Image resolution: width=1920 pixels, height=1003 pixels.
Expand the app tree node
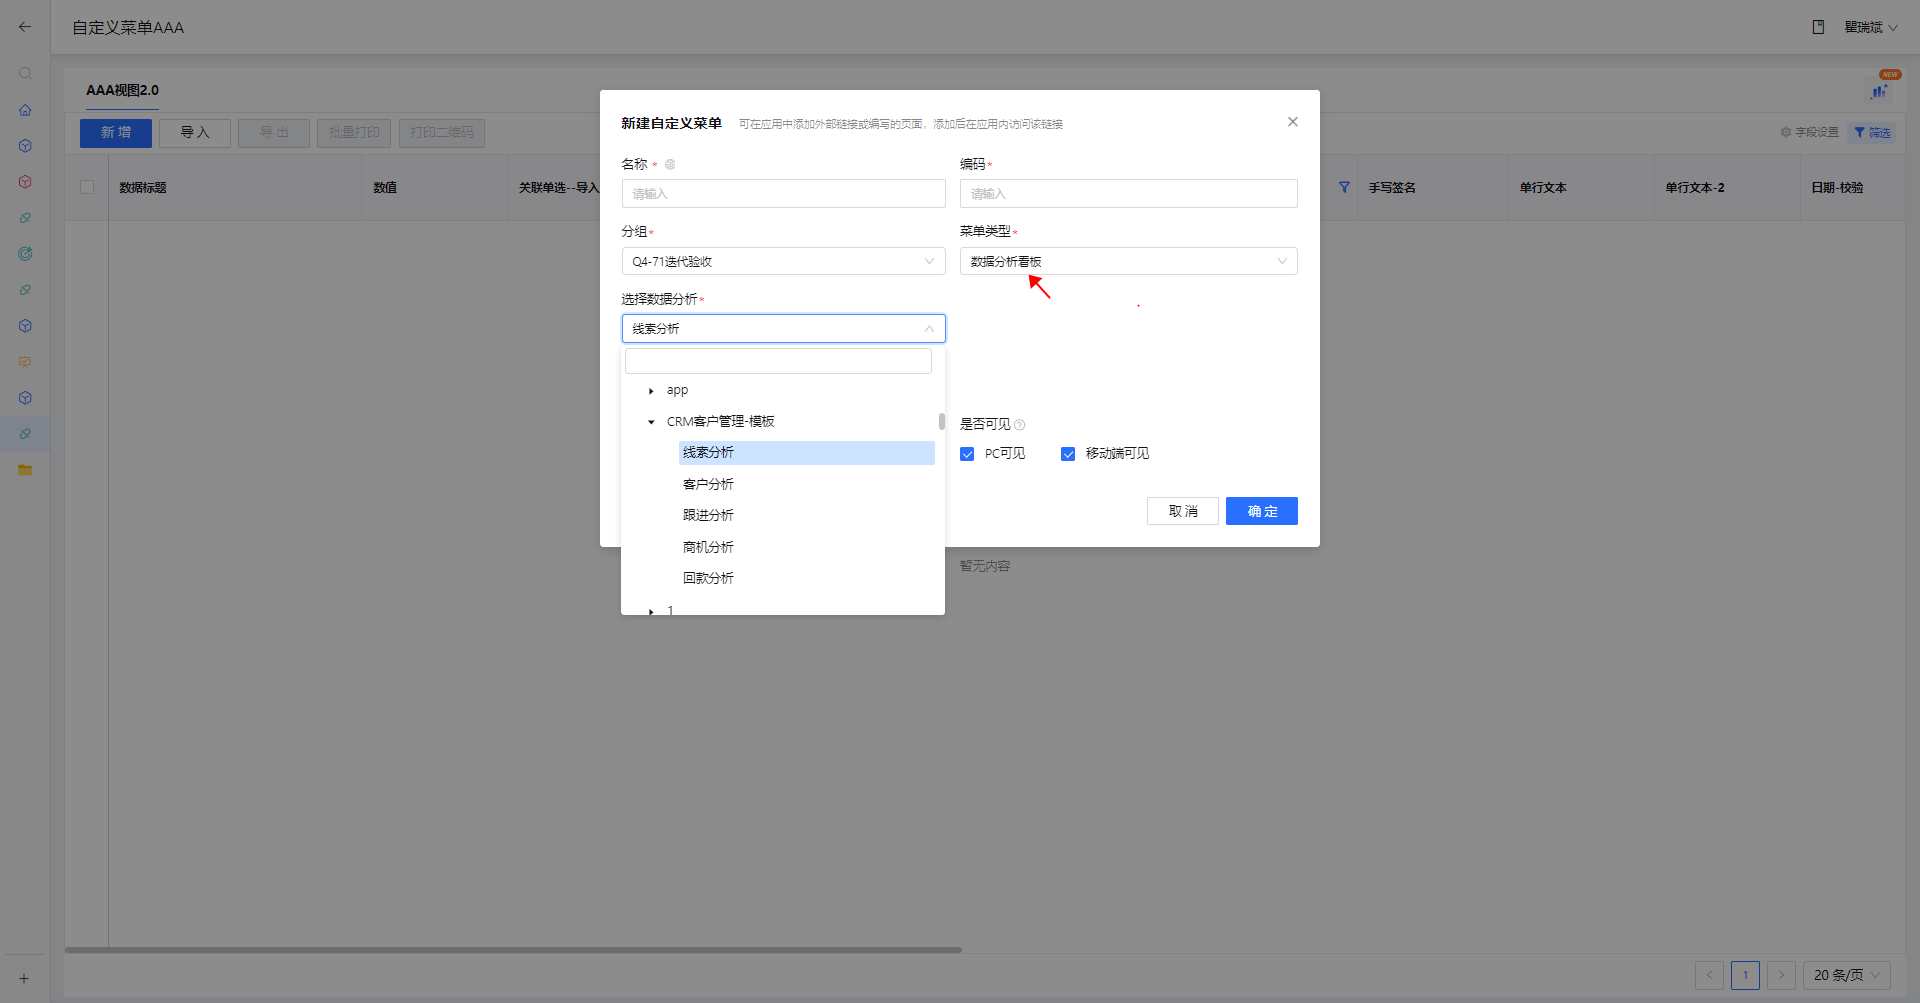(651, 391)
